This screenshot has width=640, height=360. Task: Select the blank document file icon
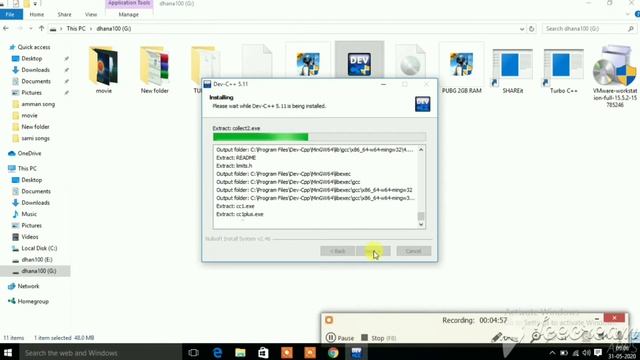click(x=257, y=62)
